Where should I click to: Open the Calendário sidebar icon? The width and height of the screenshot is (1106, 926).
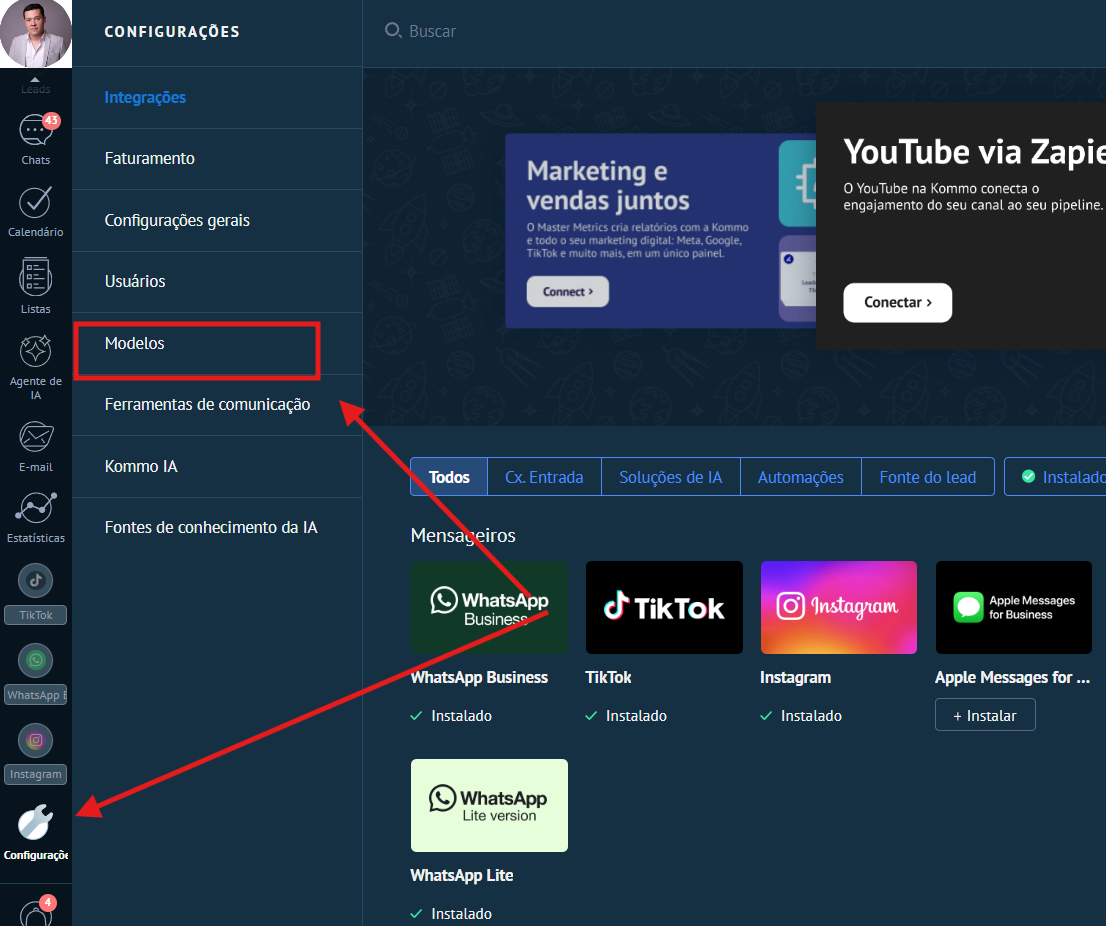(35, 211)
